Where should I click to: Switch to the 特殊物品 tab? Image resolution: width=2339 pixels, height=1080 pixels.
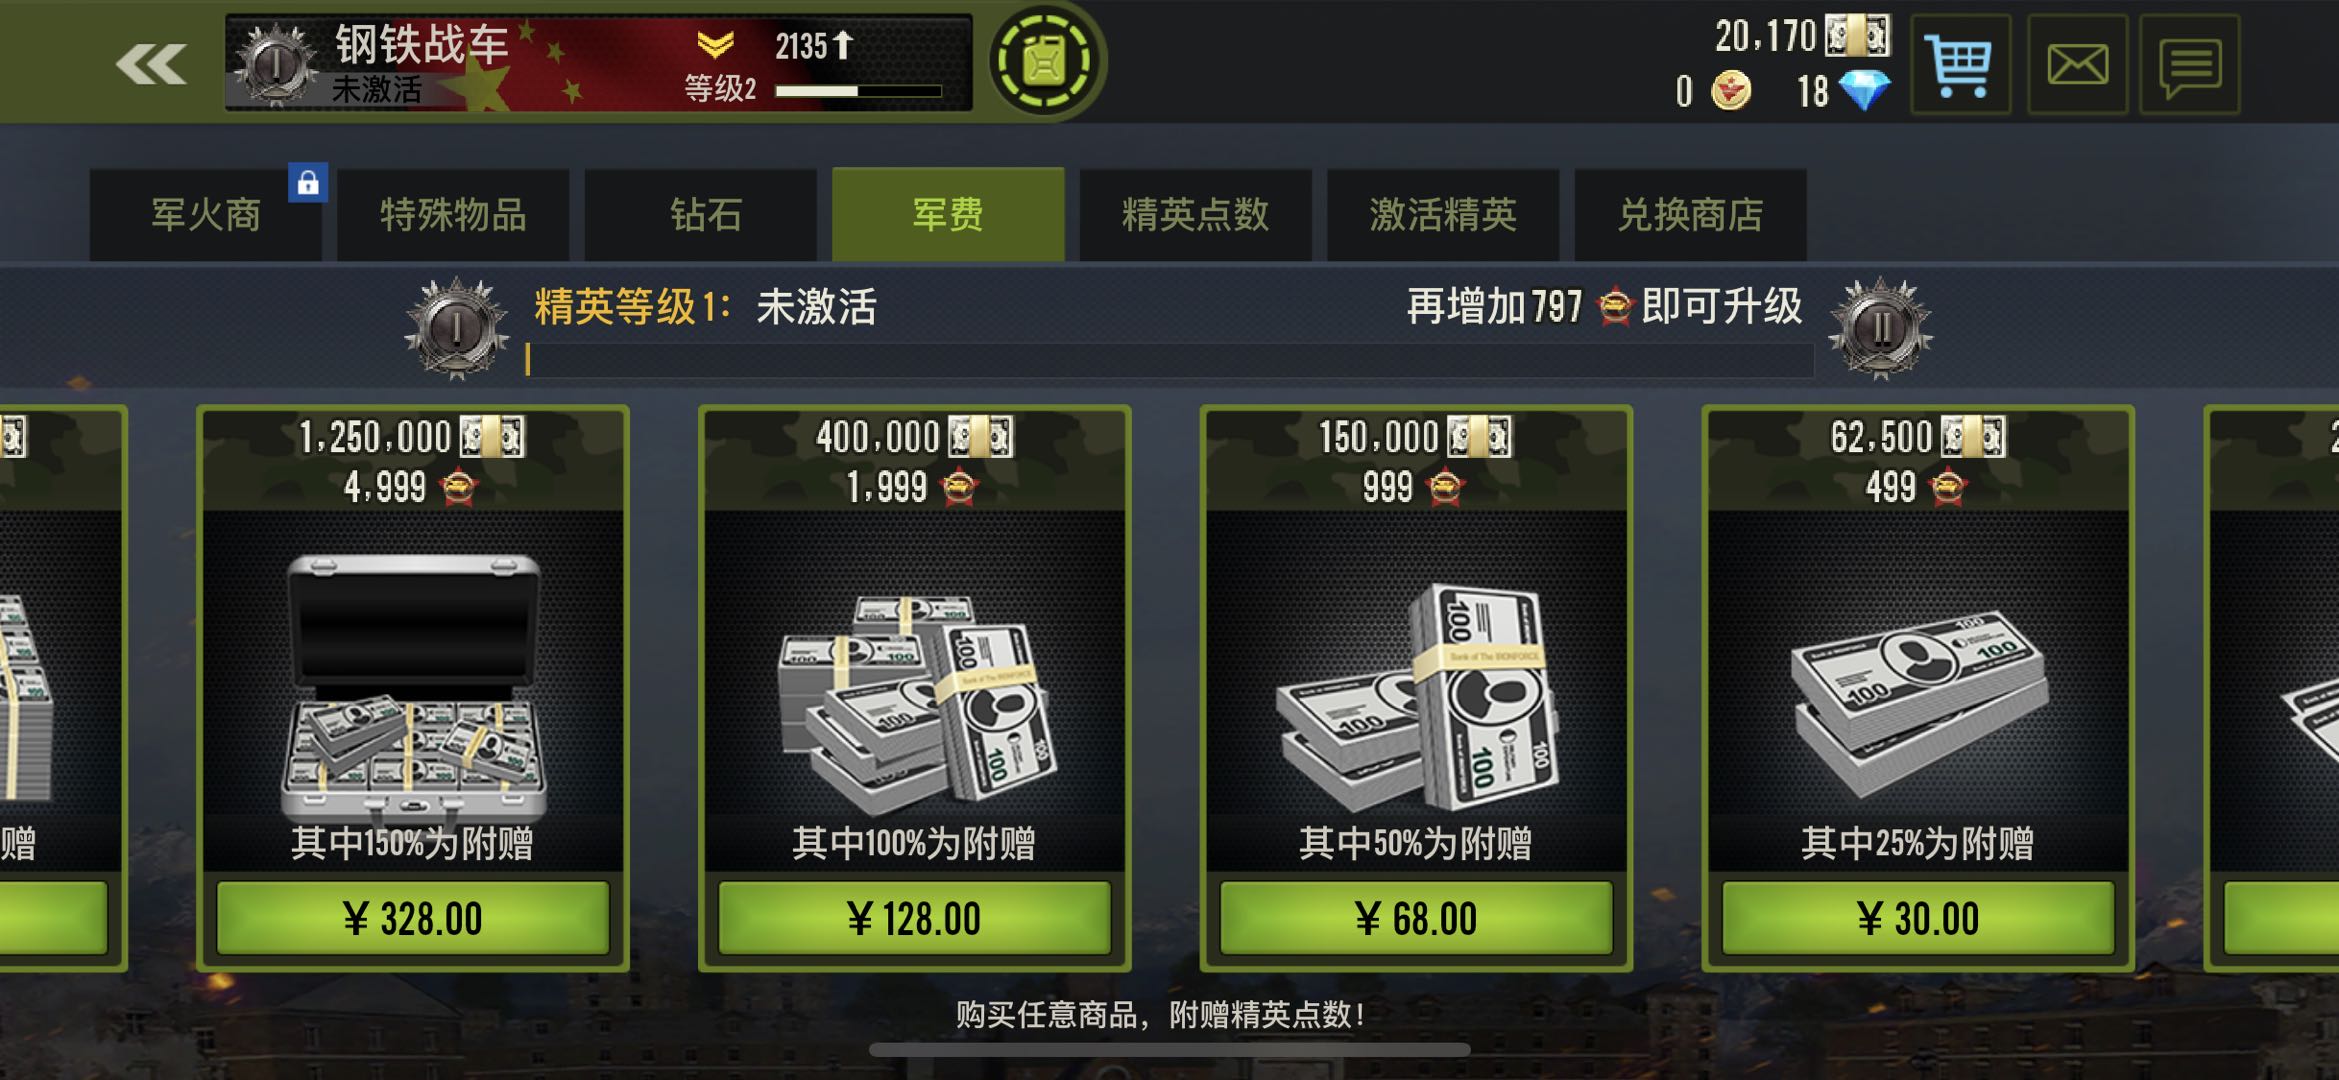[x=453, y=215]
